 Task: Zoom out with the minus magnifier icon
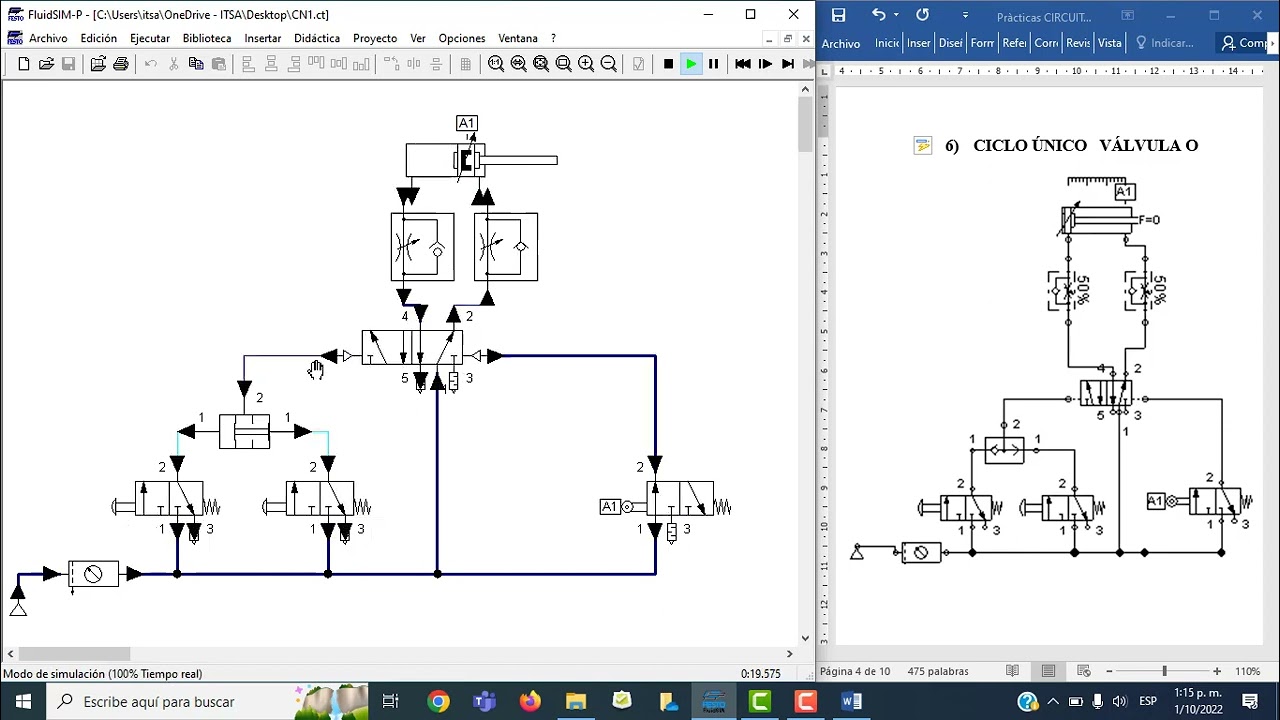click(x=608, y=64)
